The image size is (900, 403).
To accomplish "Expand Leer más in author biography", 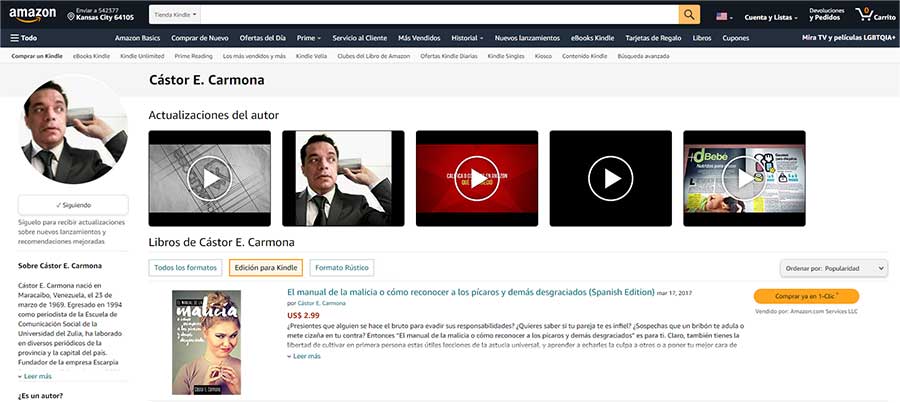I will (35, 377).
